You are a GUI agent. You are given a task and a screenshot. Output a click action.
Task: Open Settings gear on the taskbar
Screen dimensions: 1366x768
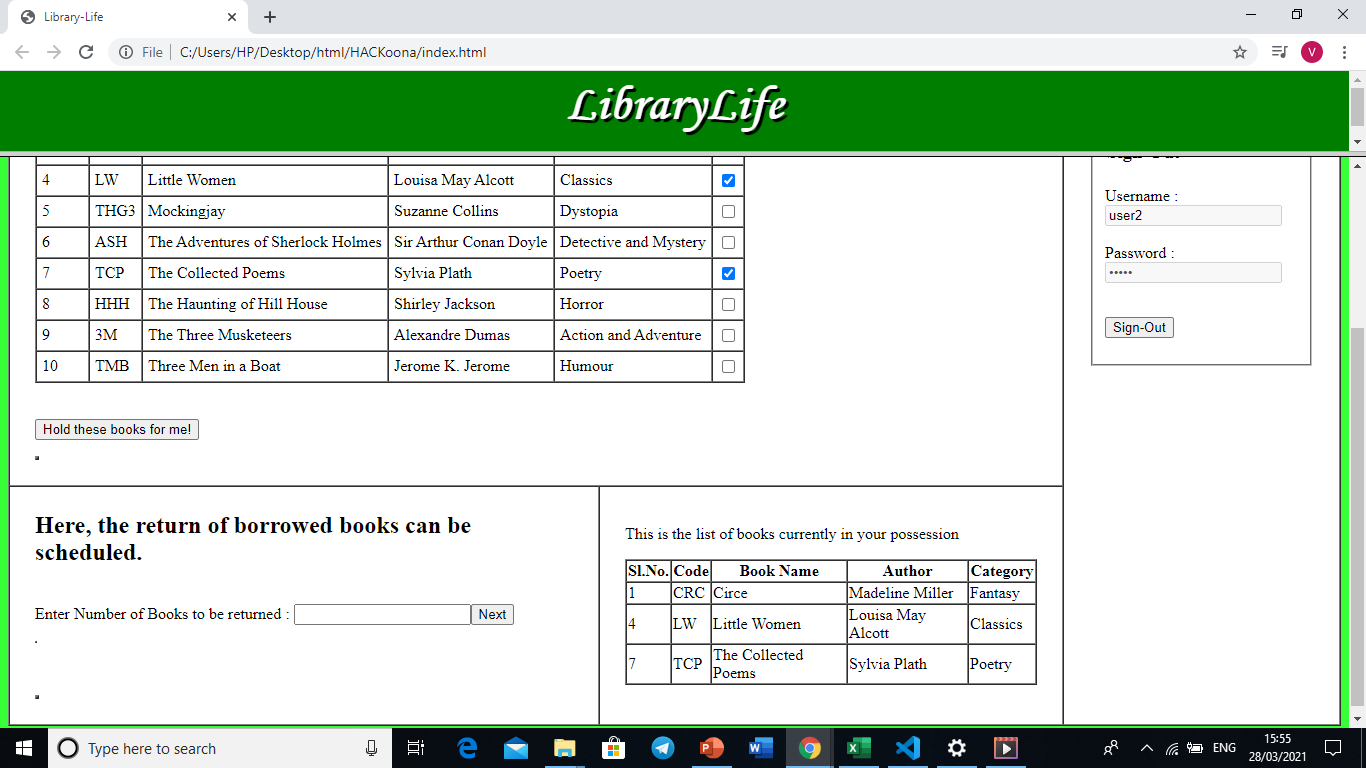(x=956, y=748)
